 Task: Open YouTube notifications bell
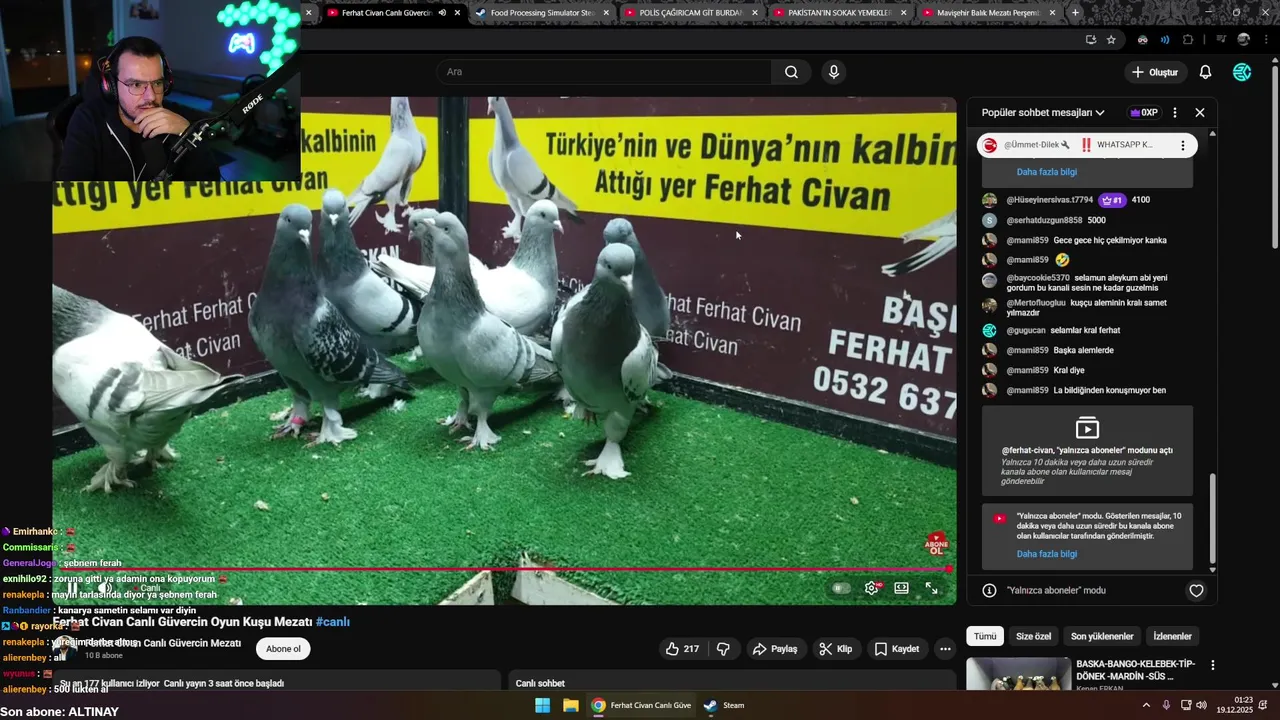1205,72
